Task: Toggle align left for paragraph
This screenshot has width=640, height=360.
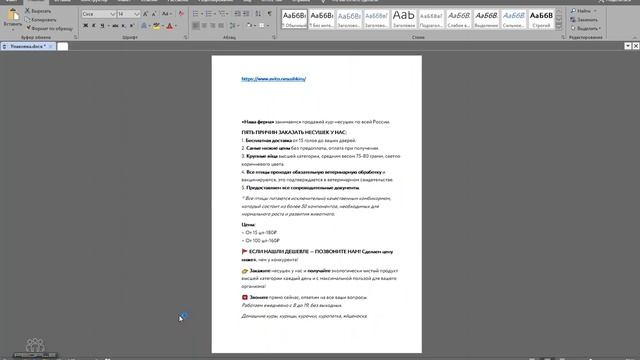Action: (x=196, y=26)
